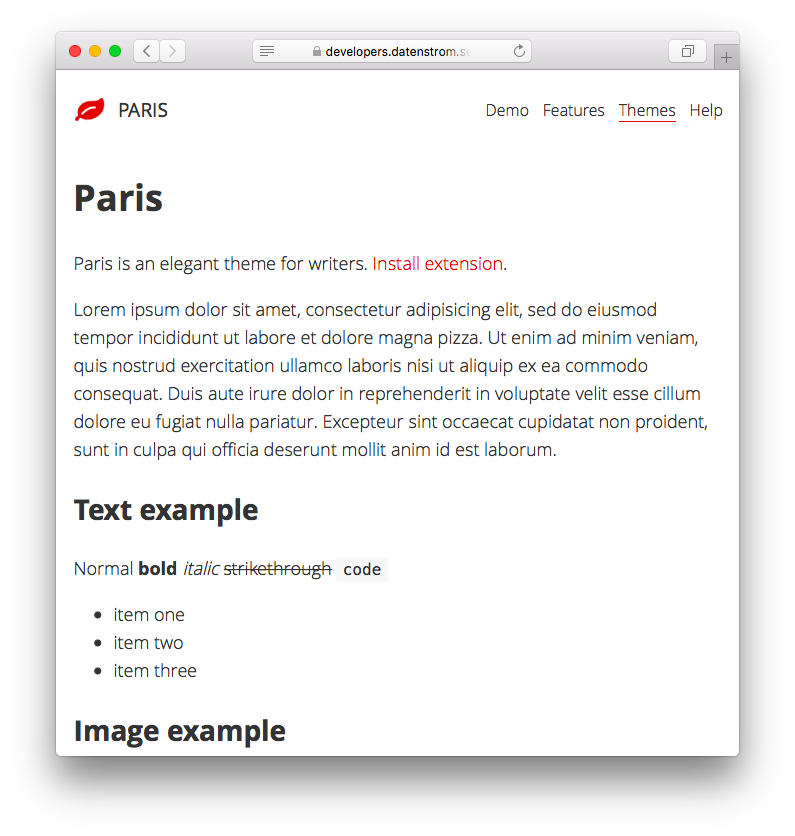Screen dimensions: 795x836
Task: Click the developers.datenstrom address field
Action: [396, 51]
